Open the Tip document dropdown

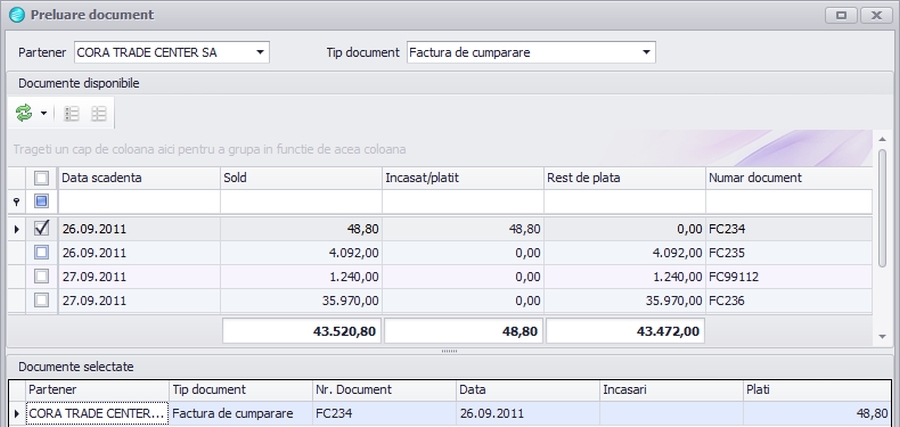[x=646, y=52]
